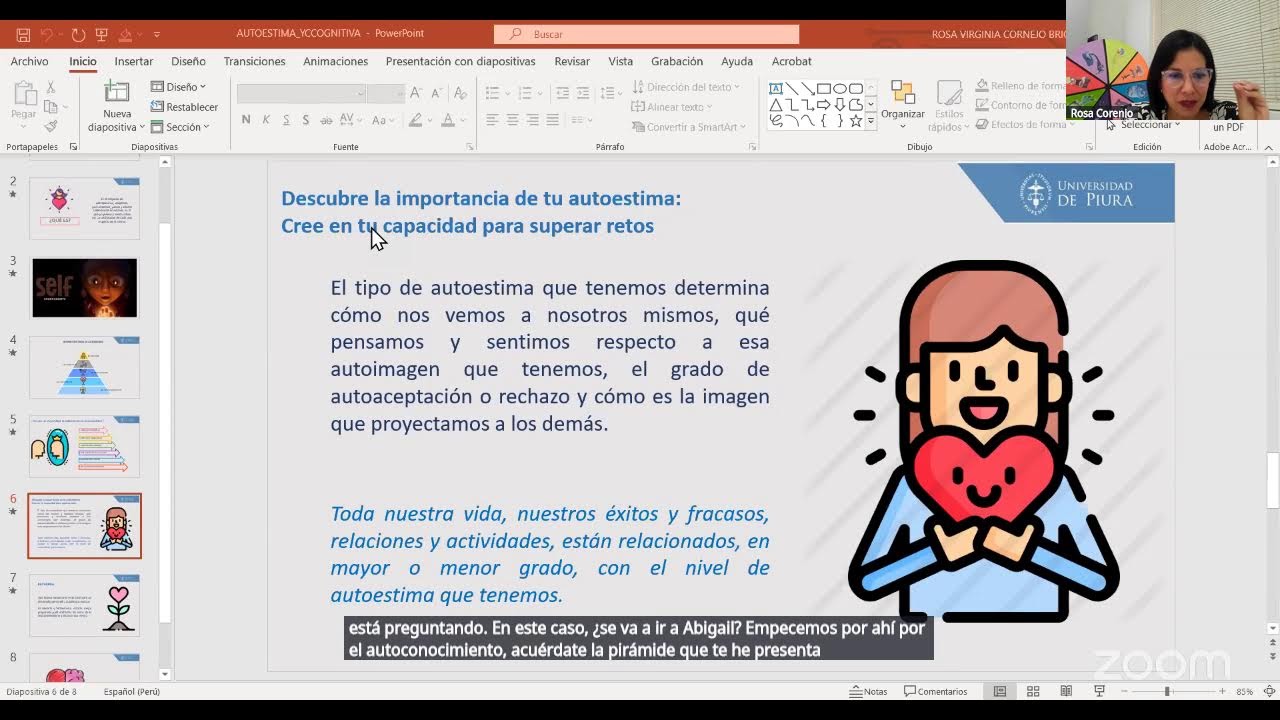This screenshot has width=1280, height=720.
Task: Switch to the Transiciones tab
Action: coord(254,61)
